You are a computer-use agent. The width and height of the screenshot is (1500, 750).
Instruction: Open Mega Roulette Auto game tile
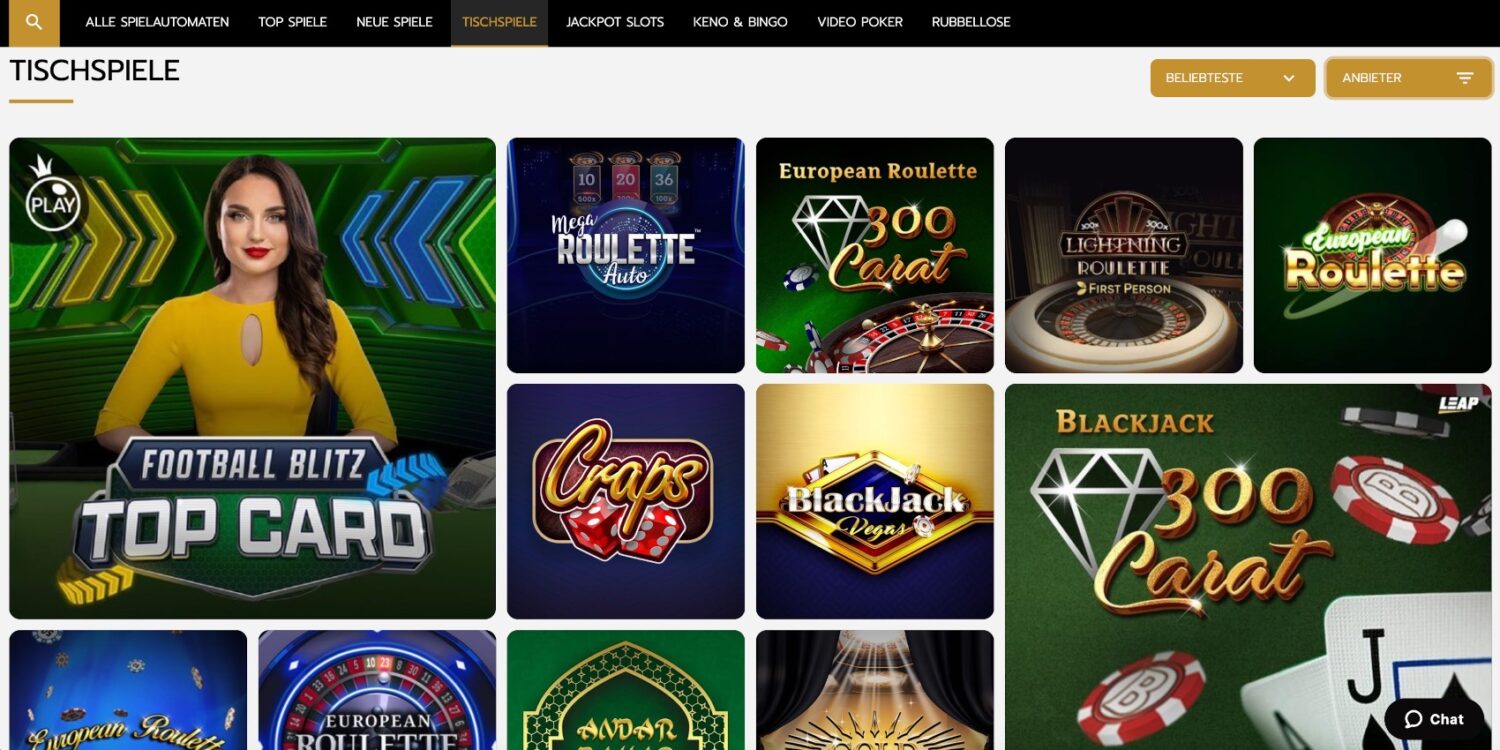point(626,255)
